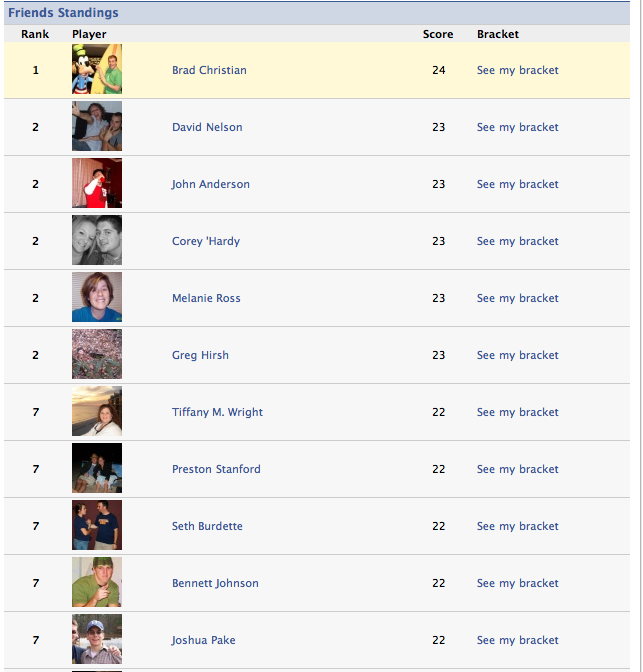Open Tiffany M. Wright's bracket link

coord(517,412)
